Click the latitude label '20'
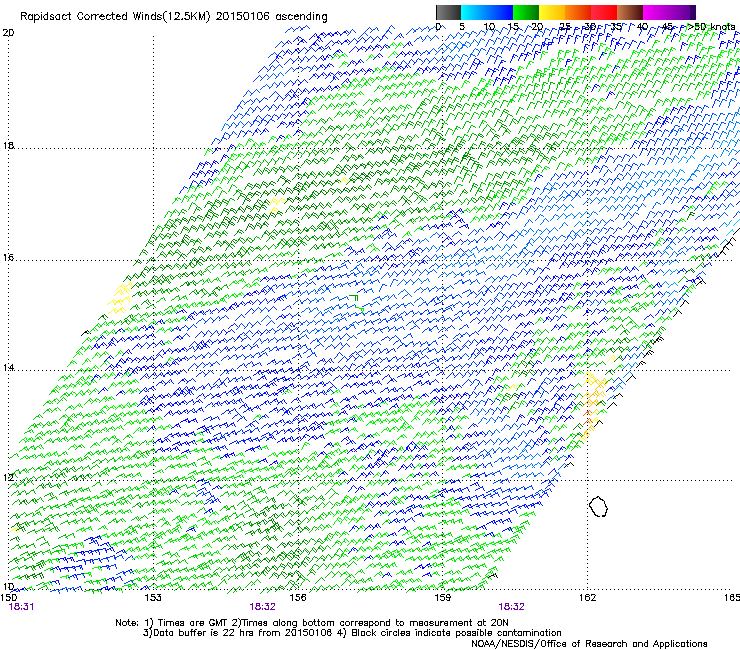Screen dimensions: 740x650 pos(8,33)
